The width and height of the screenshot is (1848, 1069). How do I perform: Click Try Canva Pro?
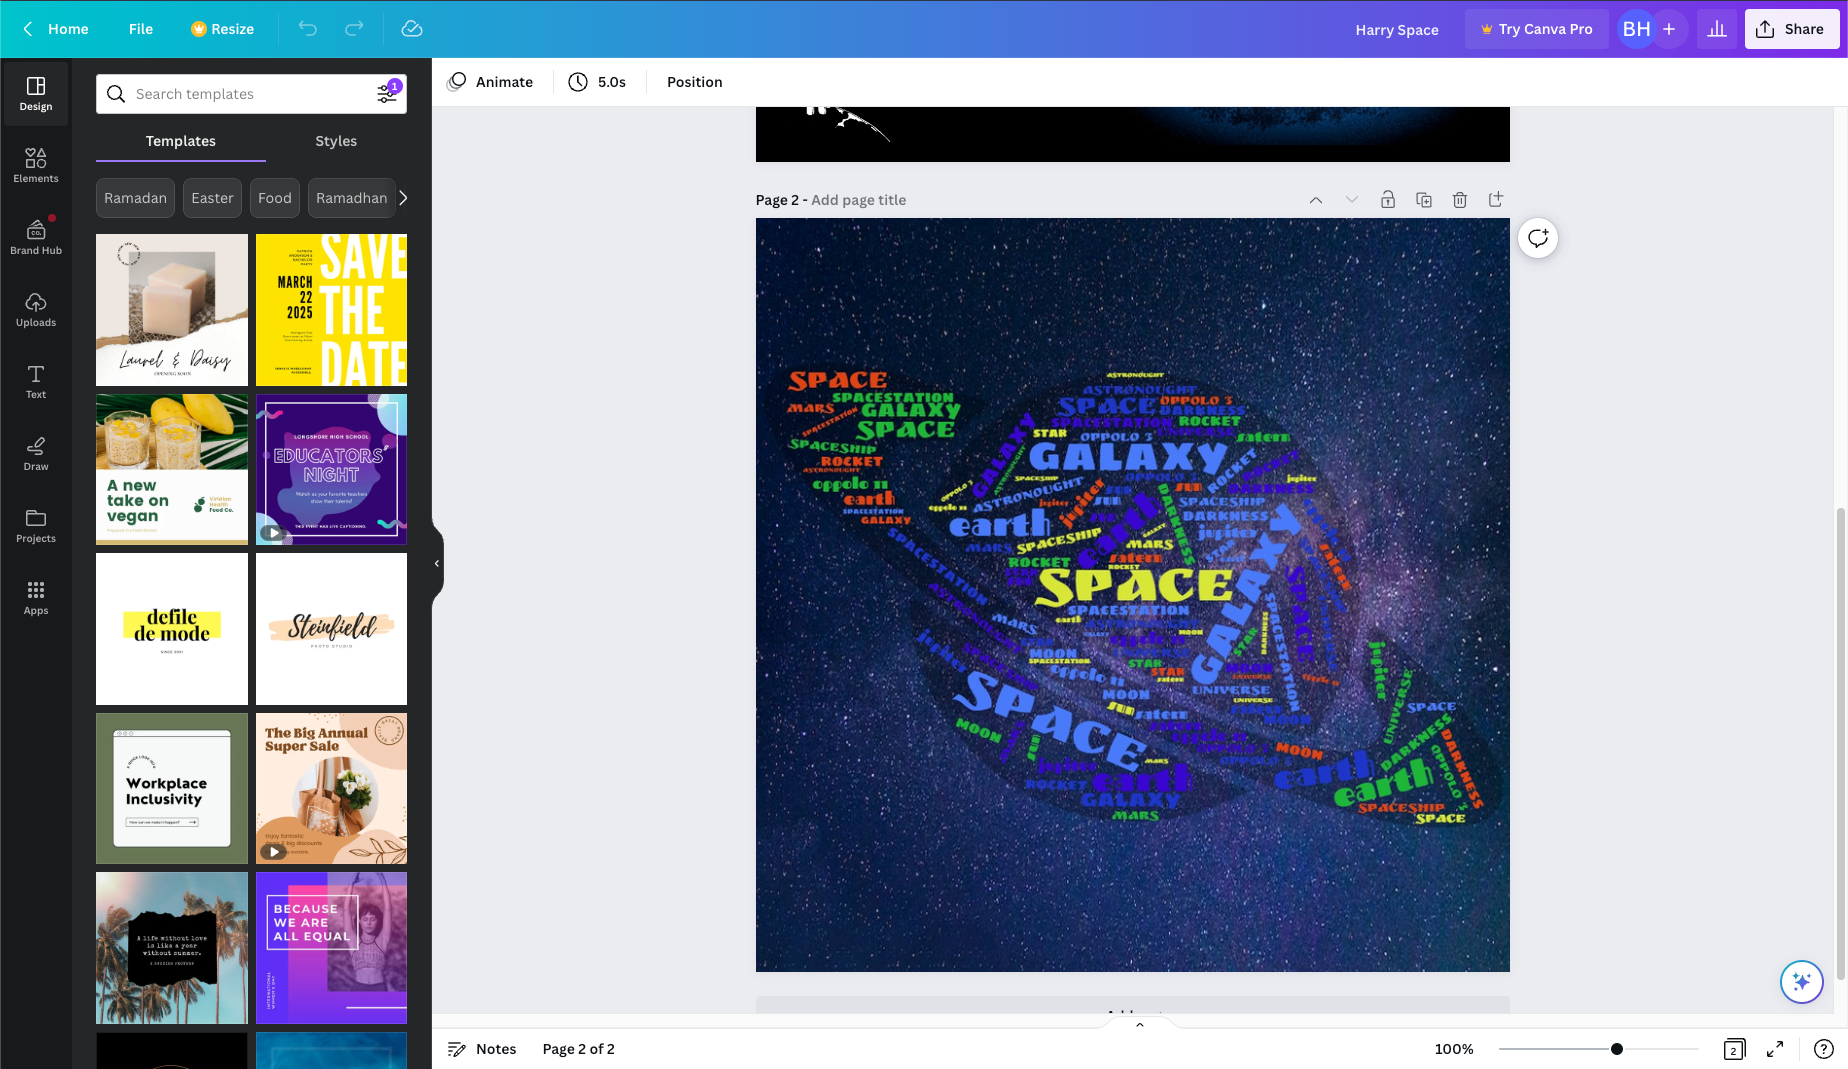coord(1537,29)
